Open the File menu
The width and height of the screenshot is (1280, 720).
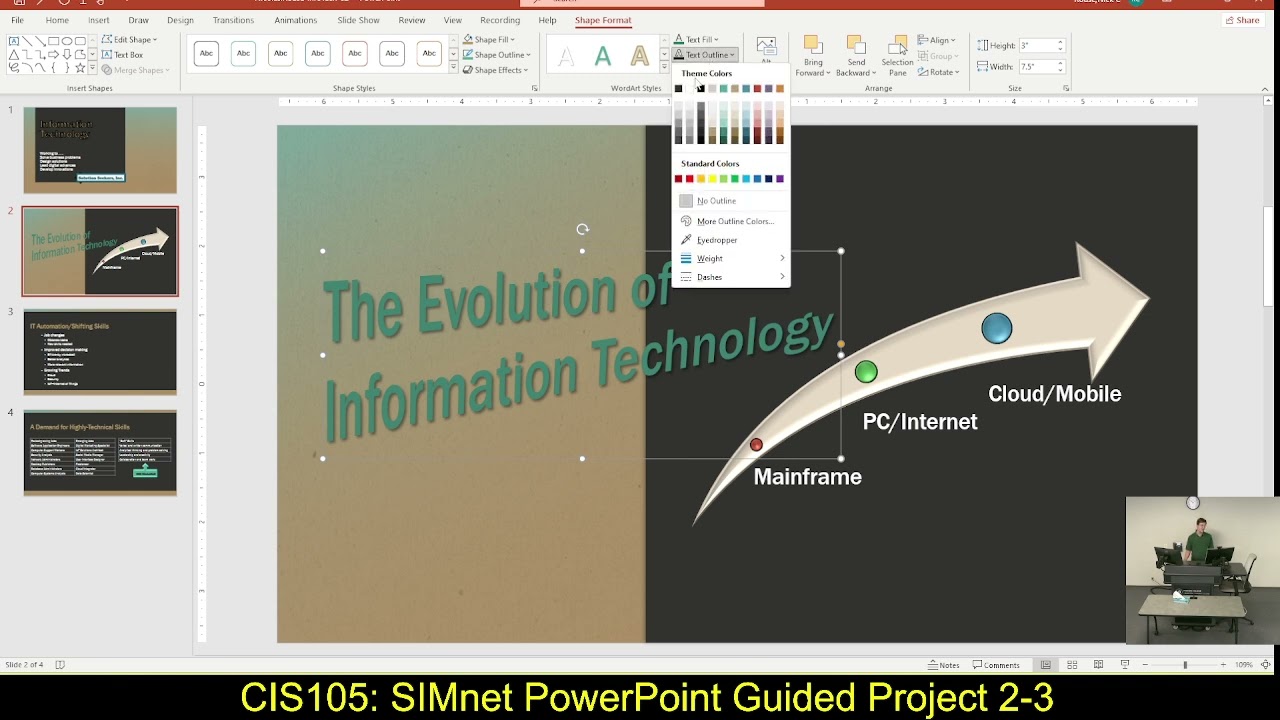[17, 20]
